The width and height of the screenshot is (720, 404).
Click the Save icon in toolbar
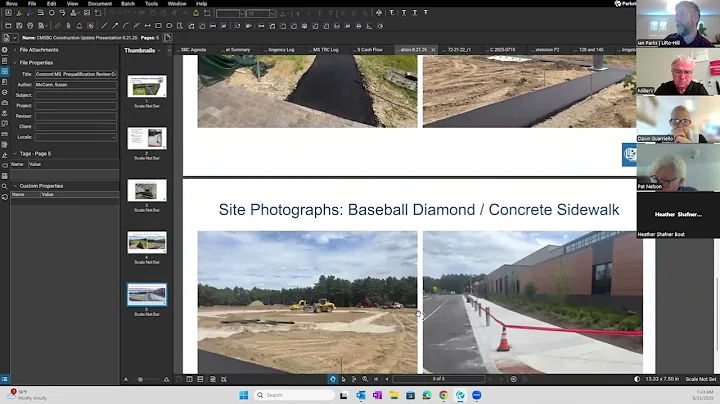(x=19, y=26)
